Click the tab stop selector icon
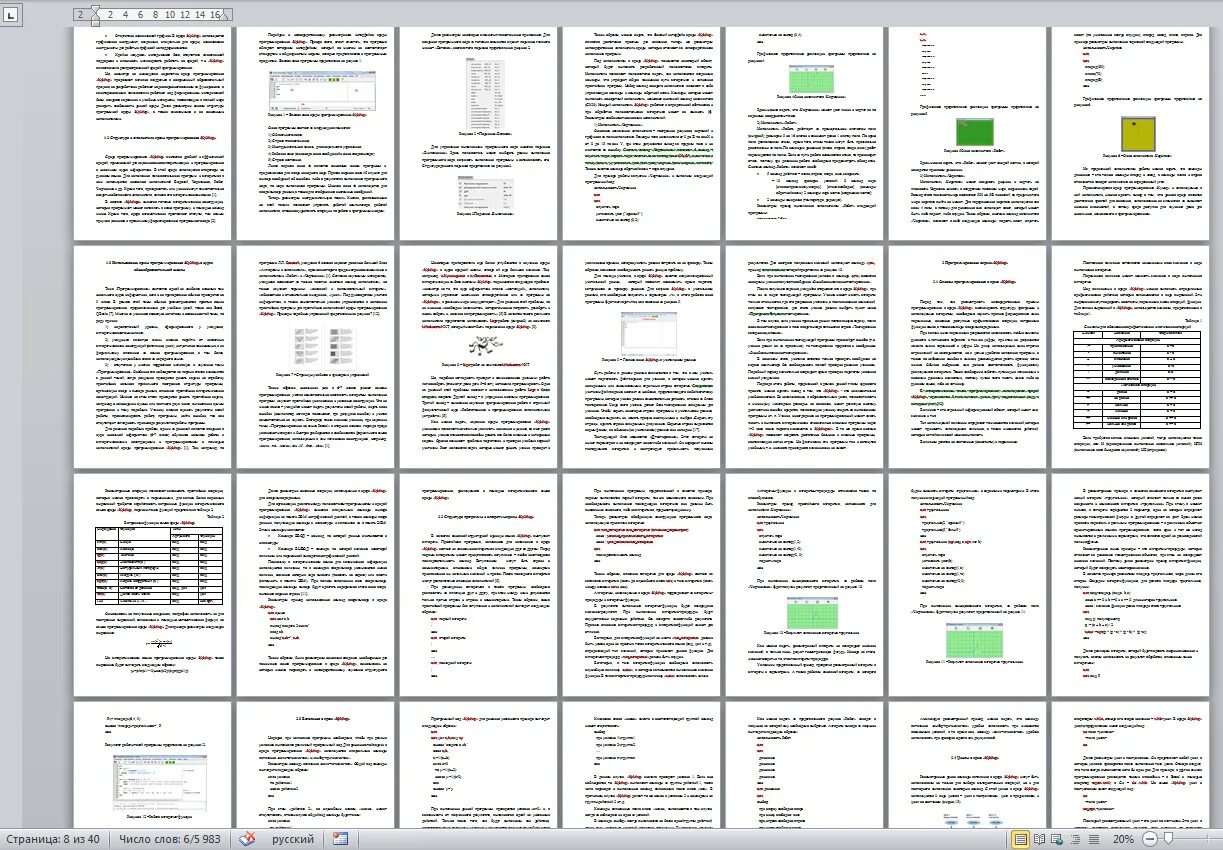Image resolution: width=1223 pixels, height=850 pixels. (x=10, y=16)
